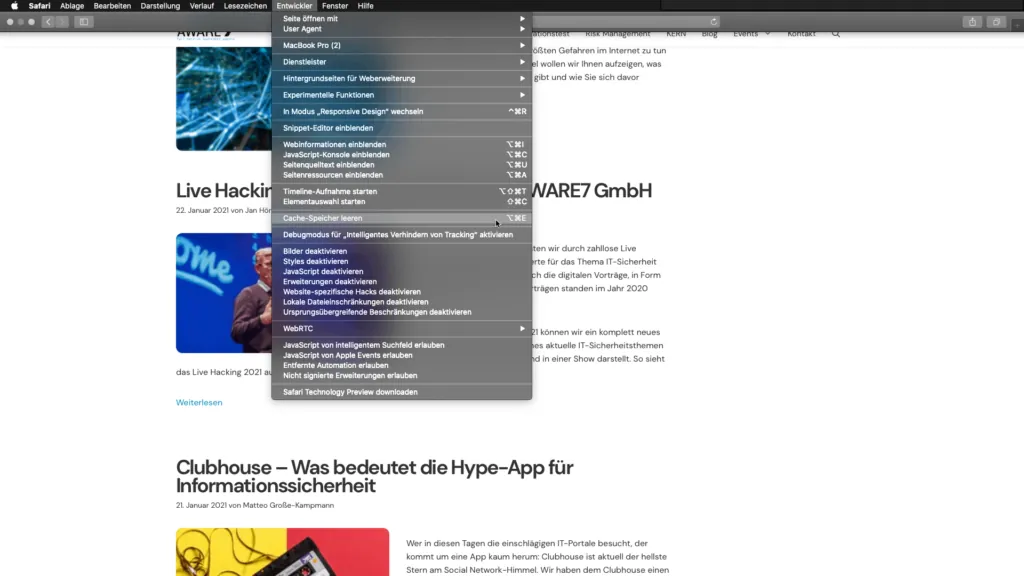This screenshot has width=1024, height=576.
Task: Toggle 'Entfernte Automation erlauben'
Action: click(x=335, y=365)
